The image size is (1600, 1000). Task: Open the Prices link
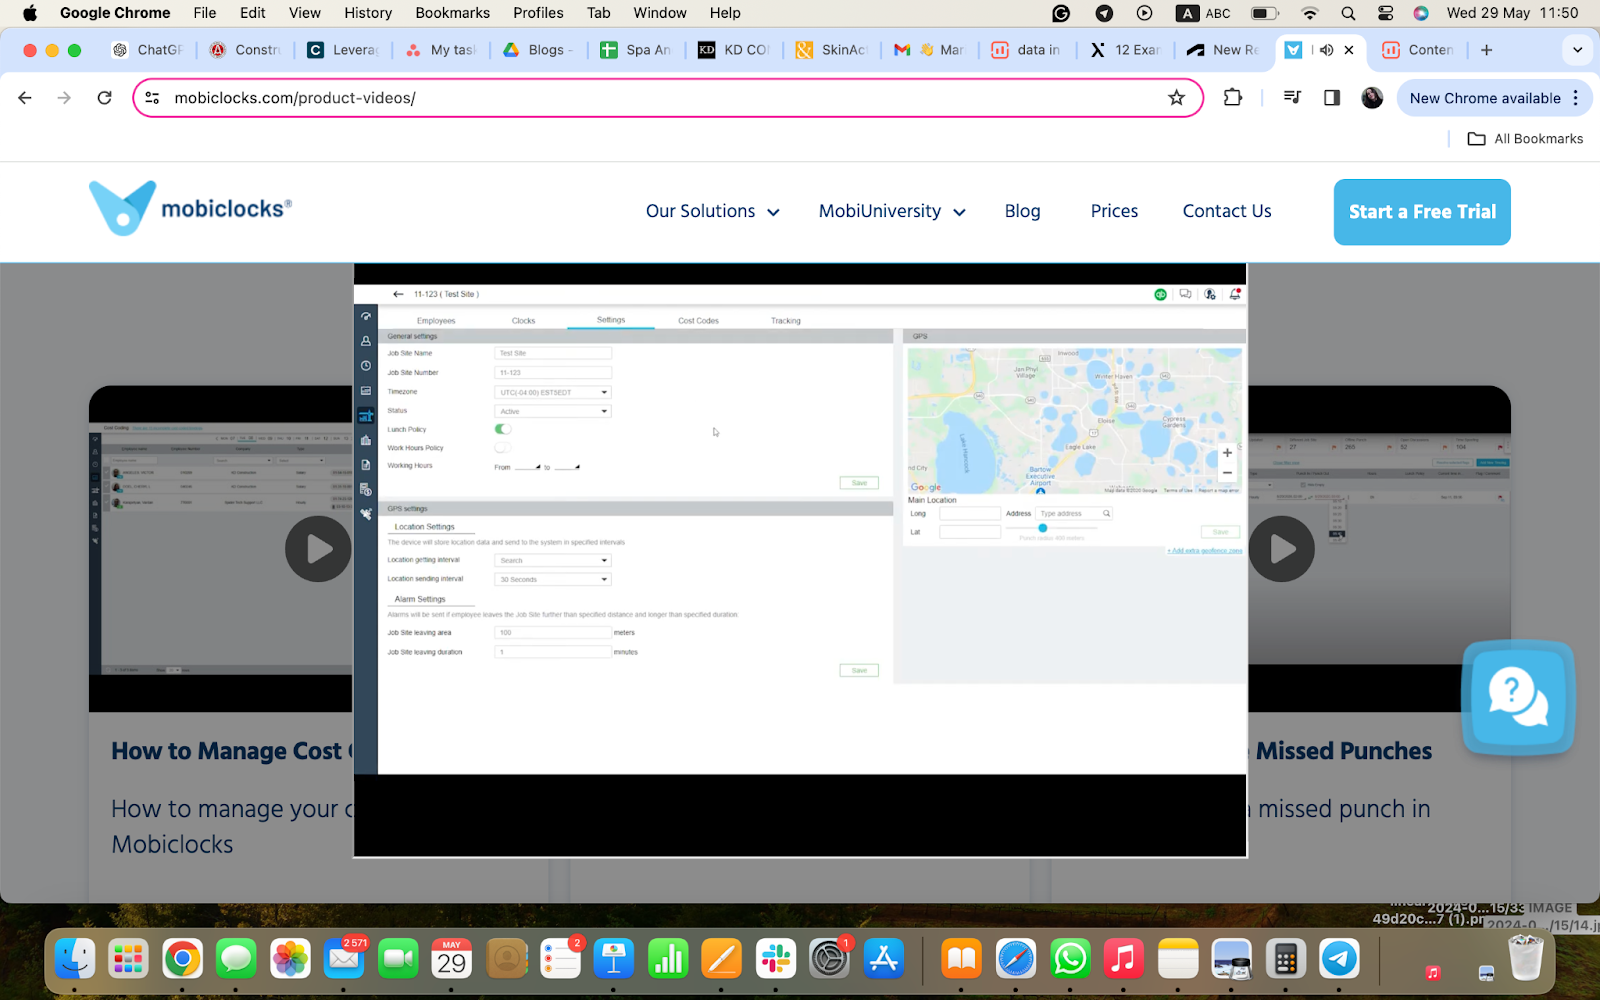click(1114, 211)
